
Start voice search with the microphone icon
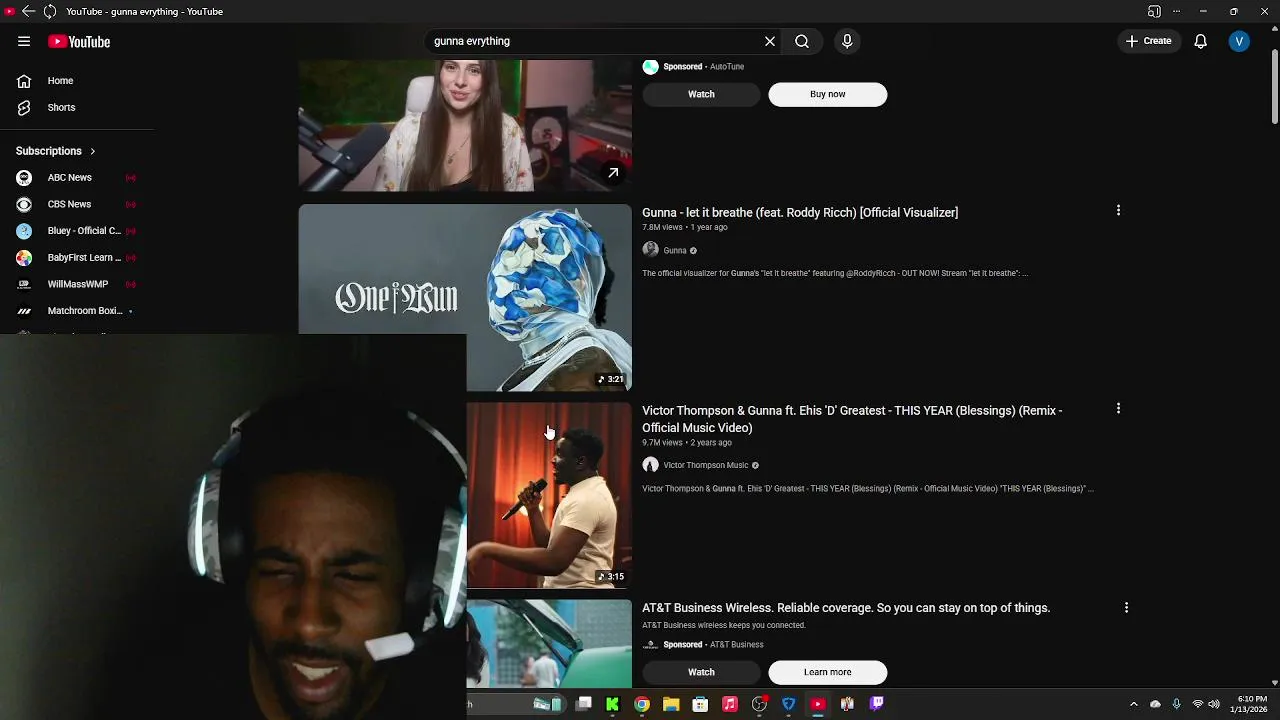[847, 41]
